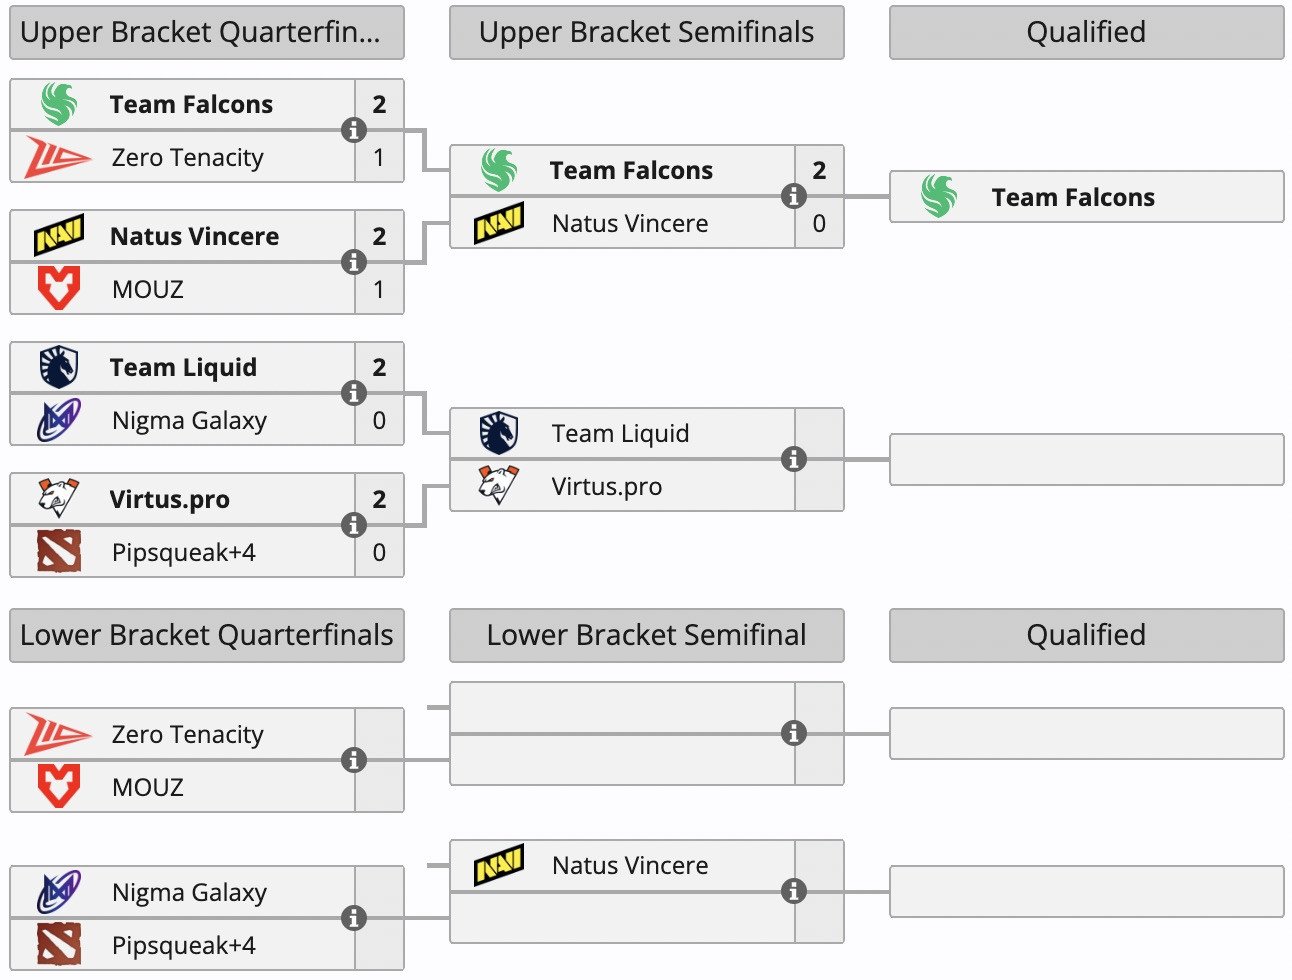Open info for empty lower bracket semifinal match
The height and width of the screenshot is (980, 1292).
click(x=793, y=733)
